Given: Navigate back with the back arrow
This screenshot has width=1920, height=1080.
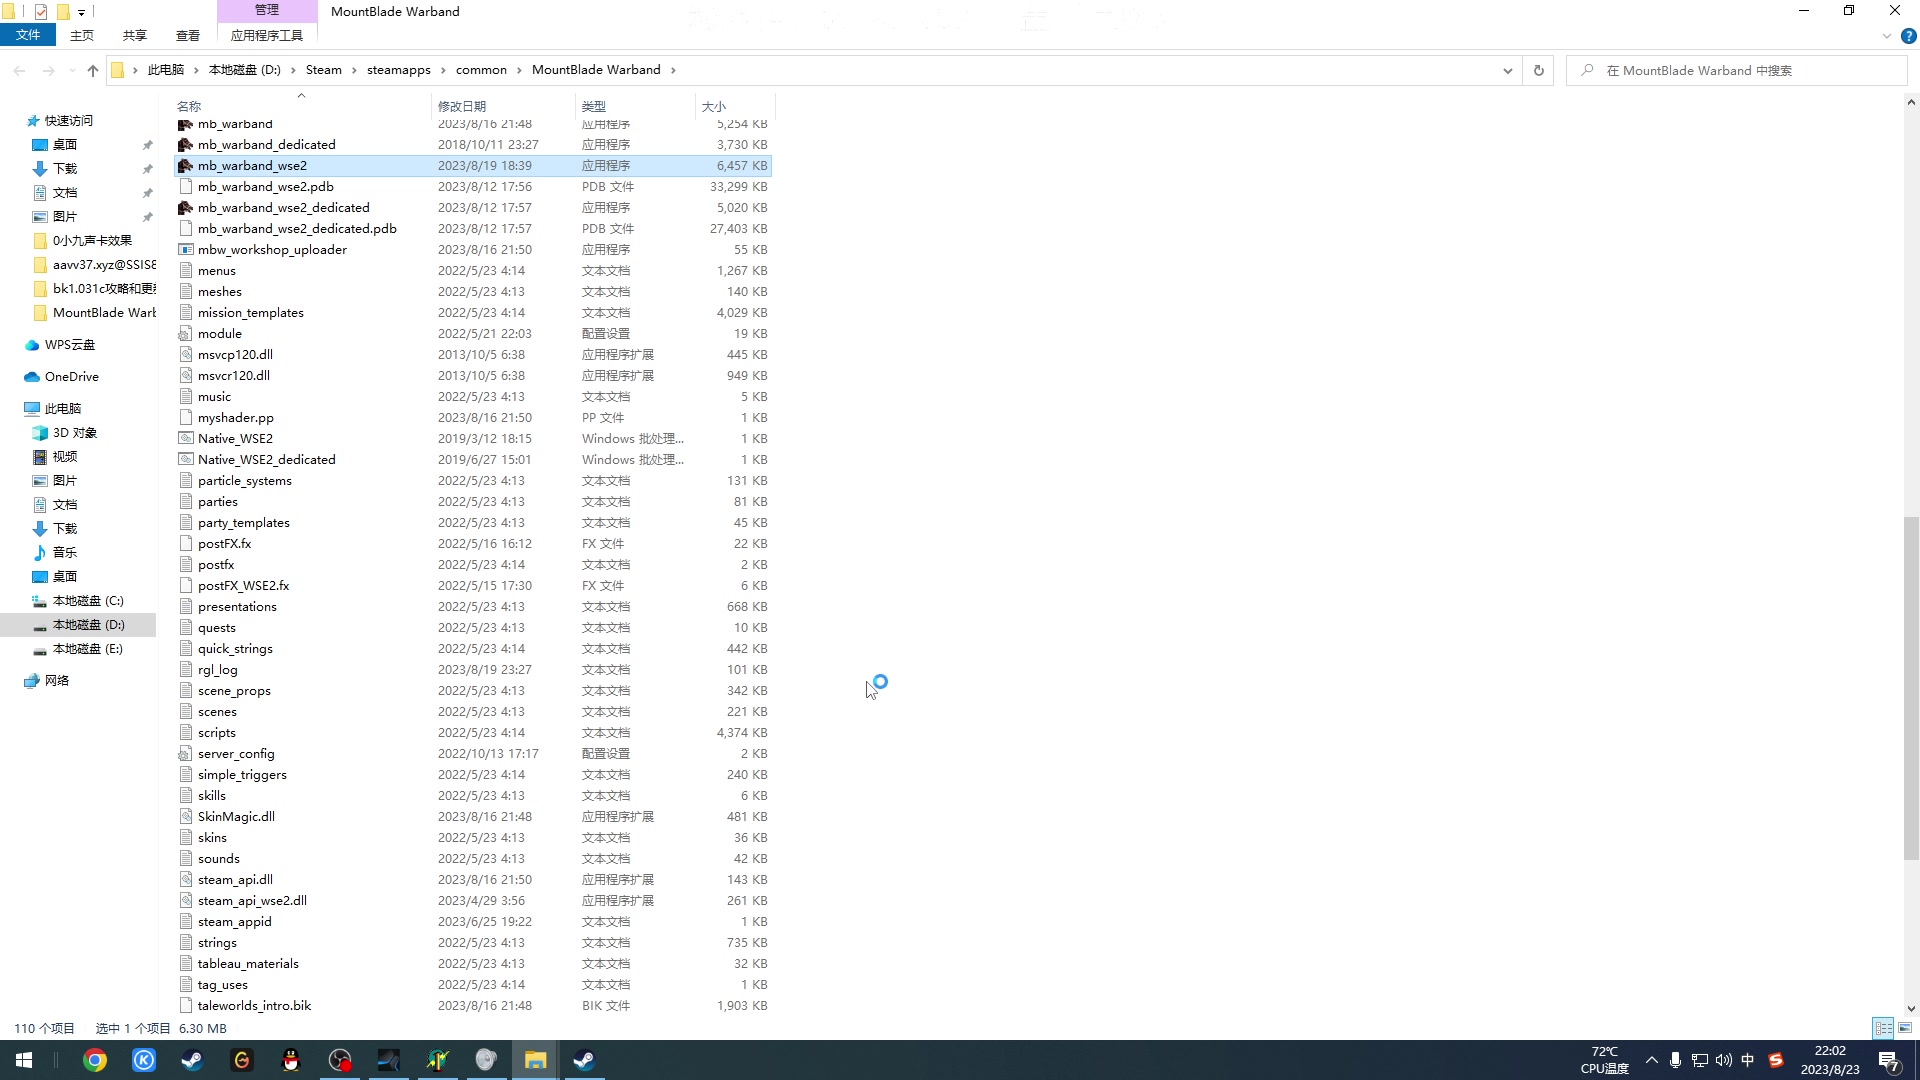Looking at the screenshot, I should coord(20,70).
